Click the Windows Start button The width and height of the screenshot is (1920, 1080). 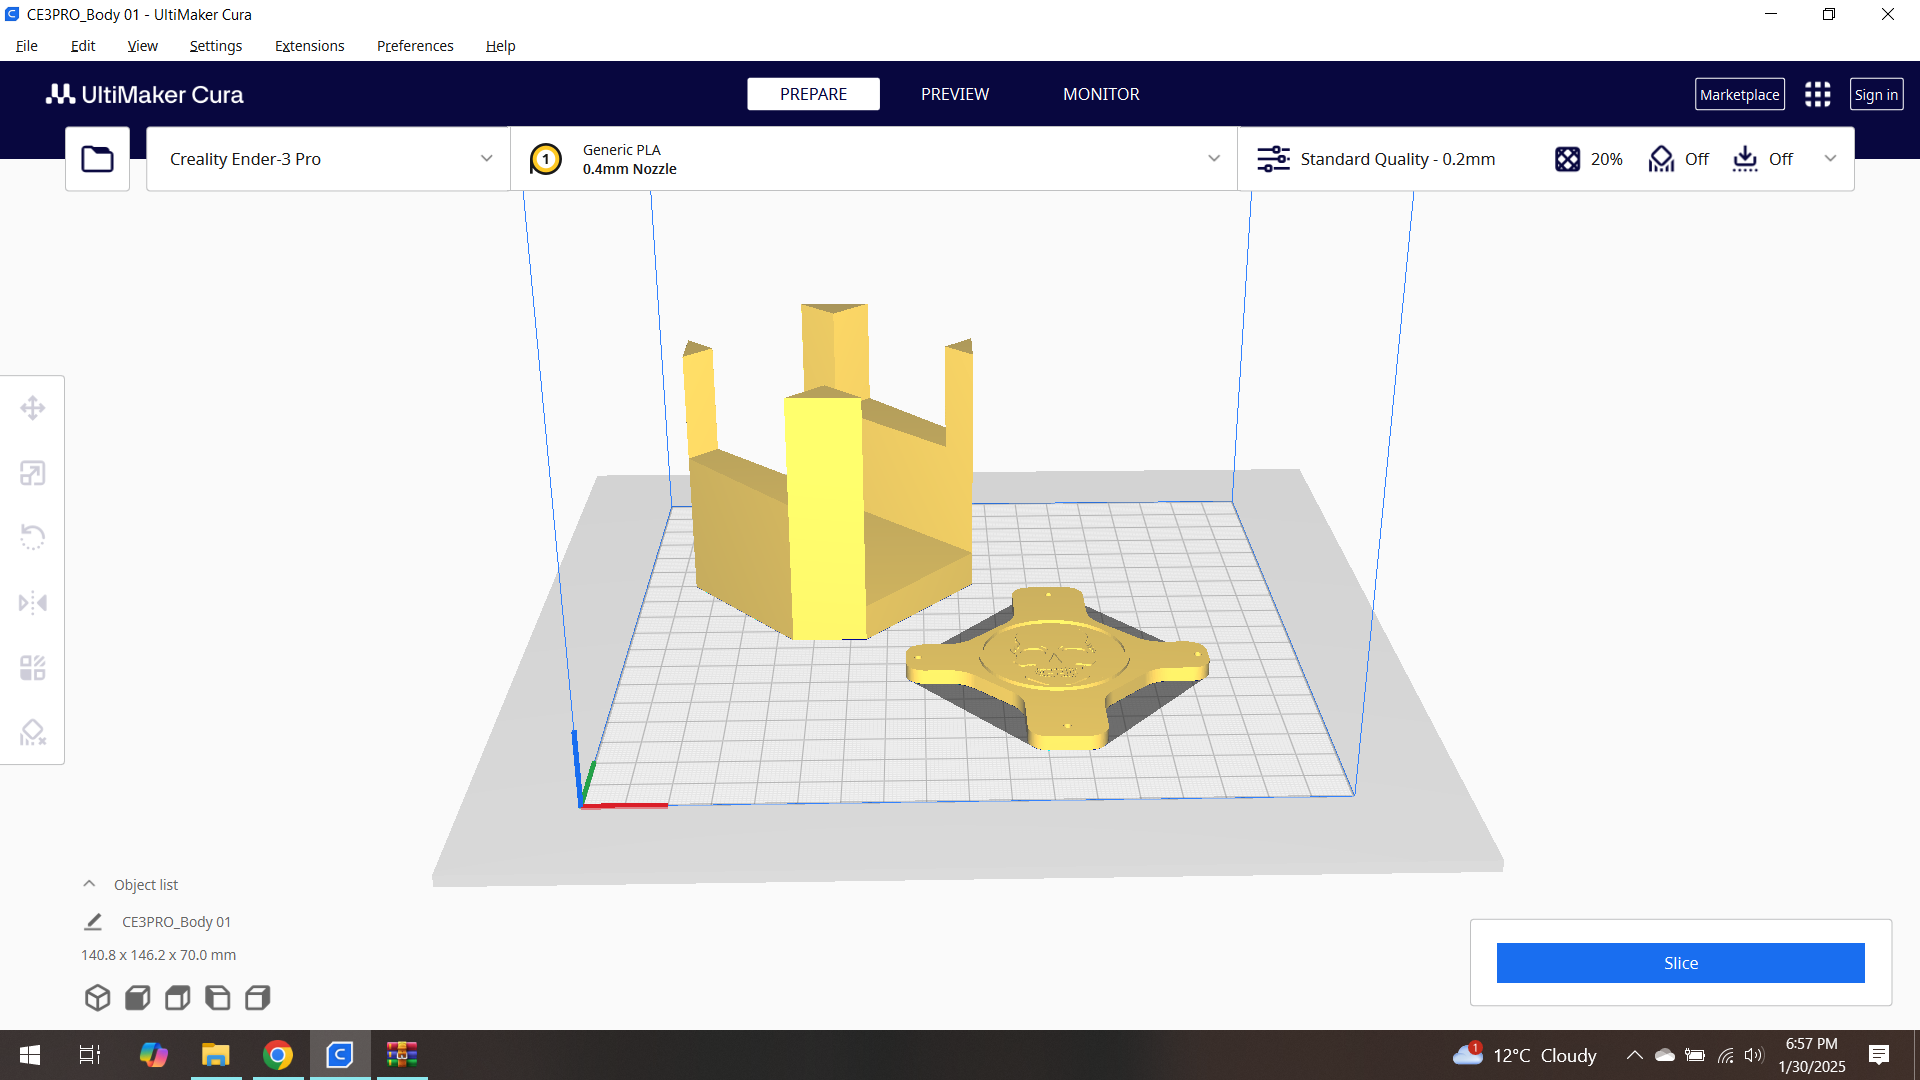[x=30, y=1055]
